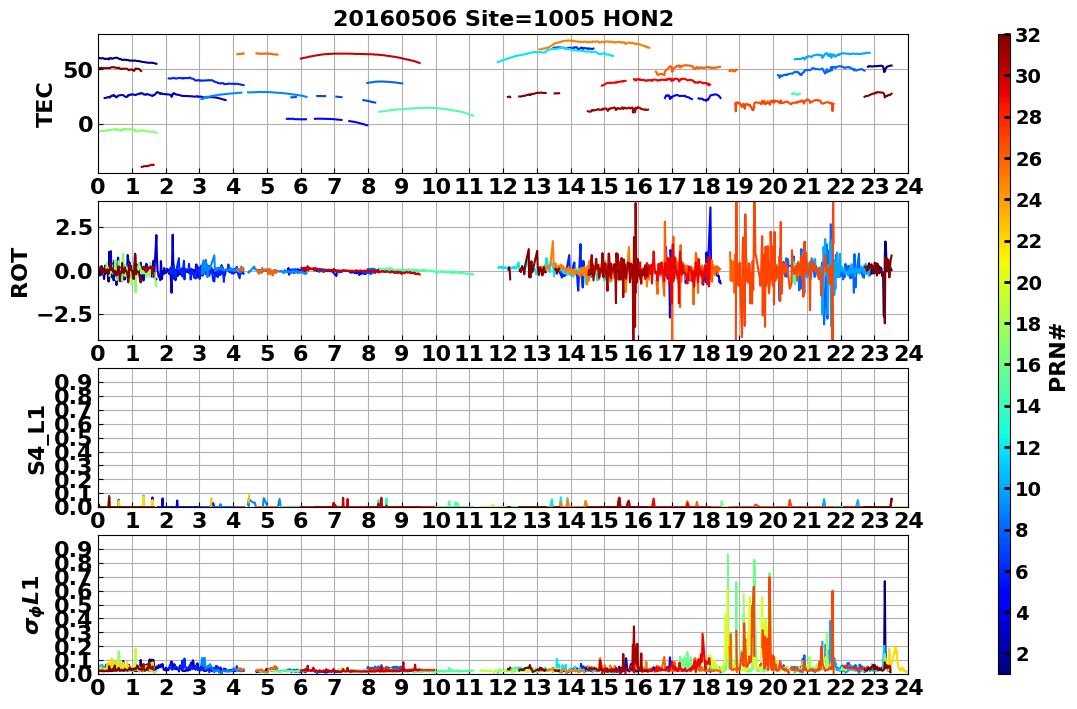The image size is (1077, 709).
Task: Click colorbar tick label 8
Action: pos(1022,530)
